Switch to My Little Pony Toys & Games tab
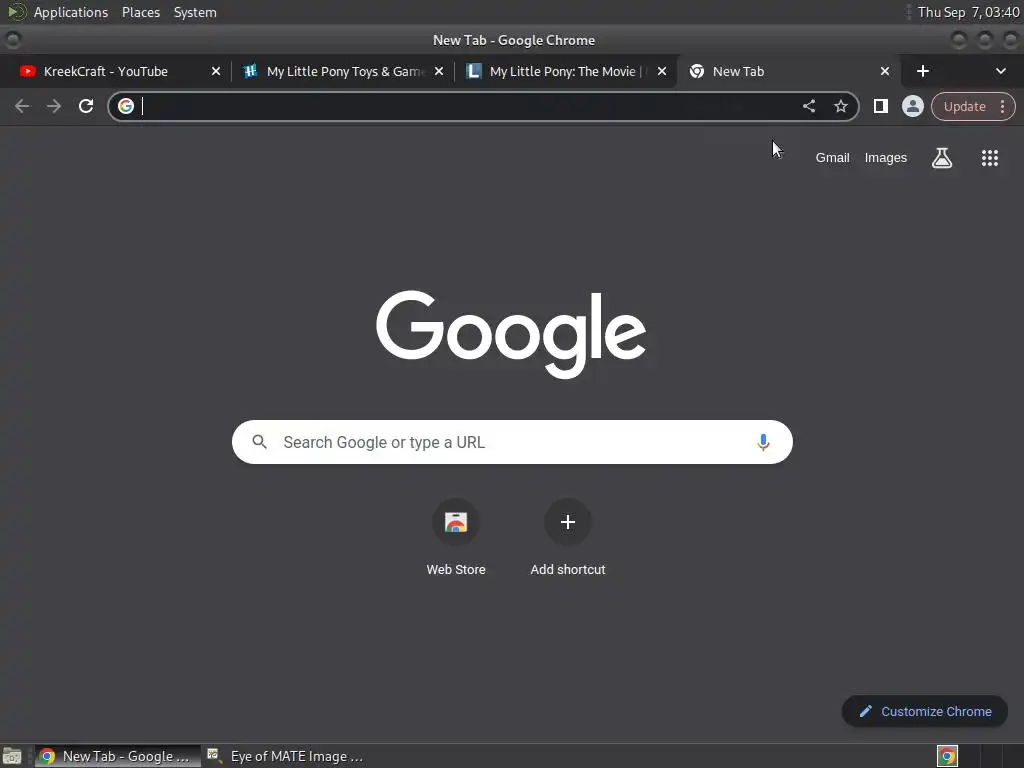 point(343,71)
